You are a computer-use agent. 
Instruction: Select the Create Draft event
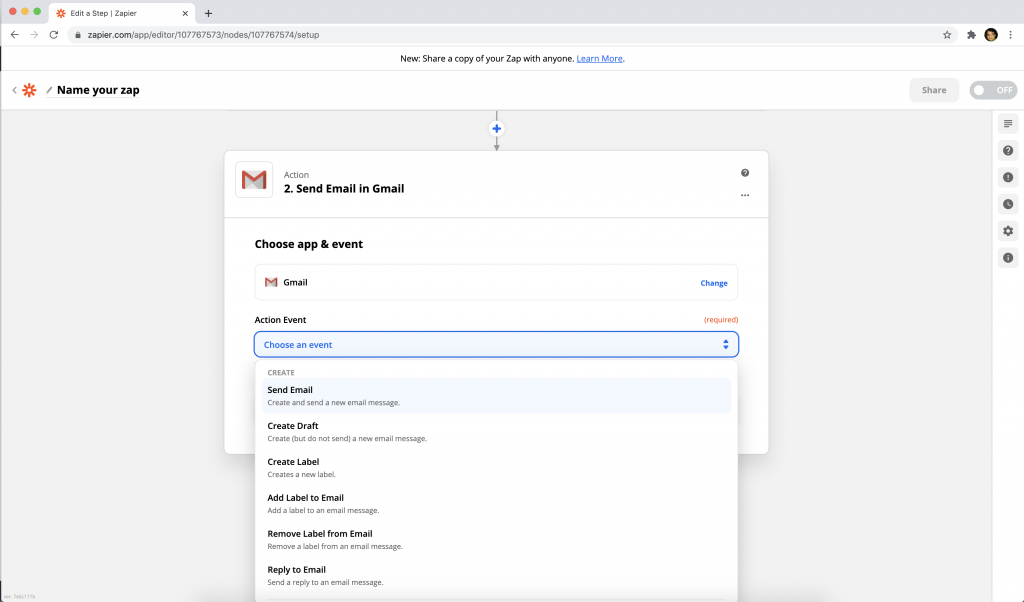pyautogui.click(x=496, y=432)
